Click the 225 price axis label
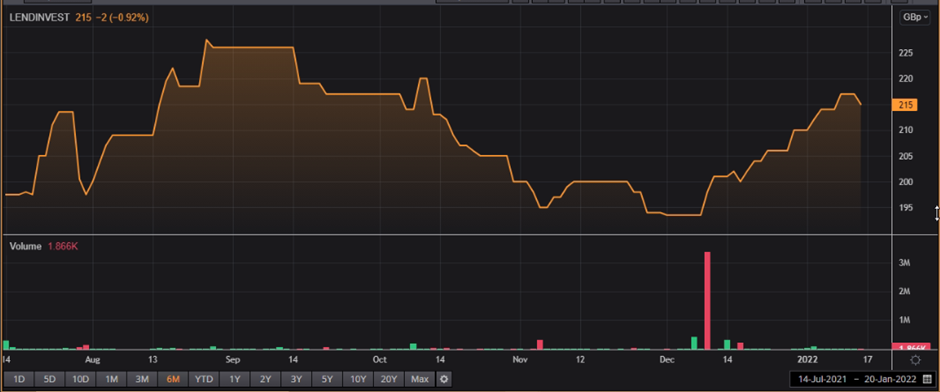 point(905,53)
